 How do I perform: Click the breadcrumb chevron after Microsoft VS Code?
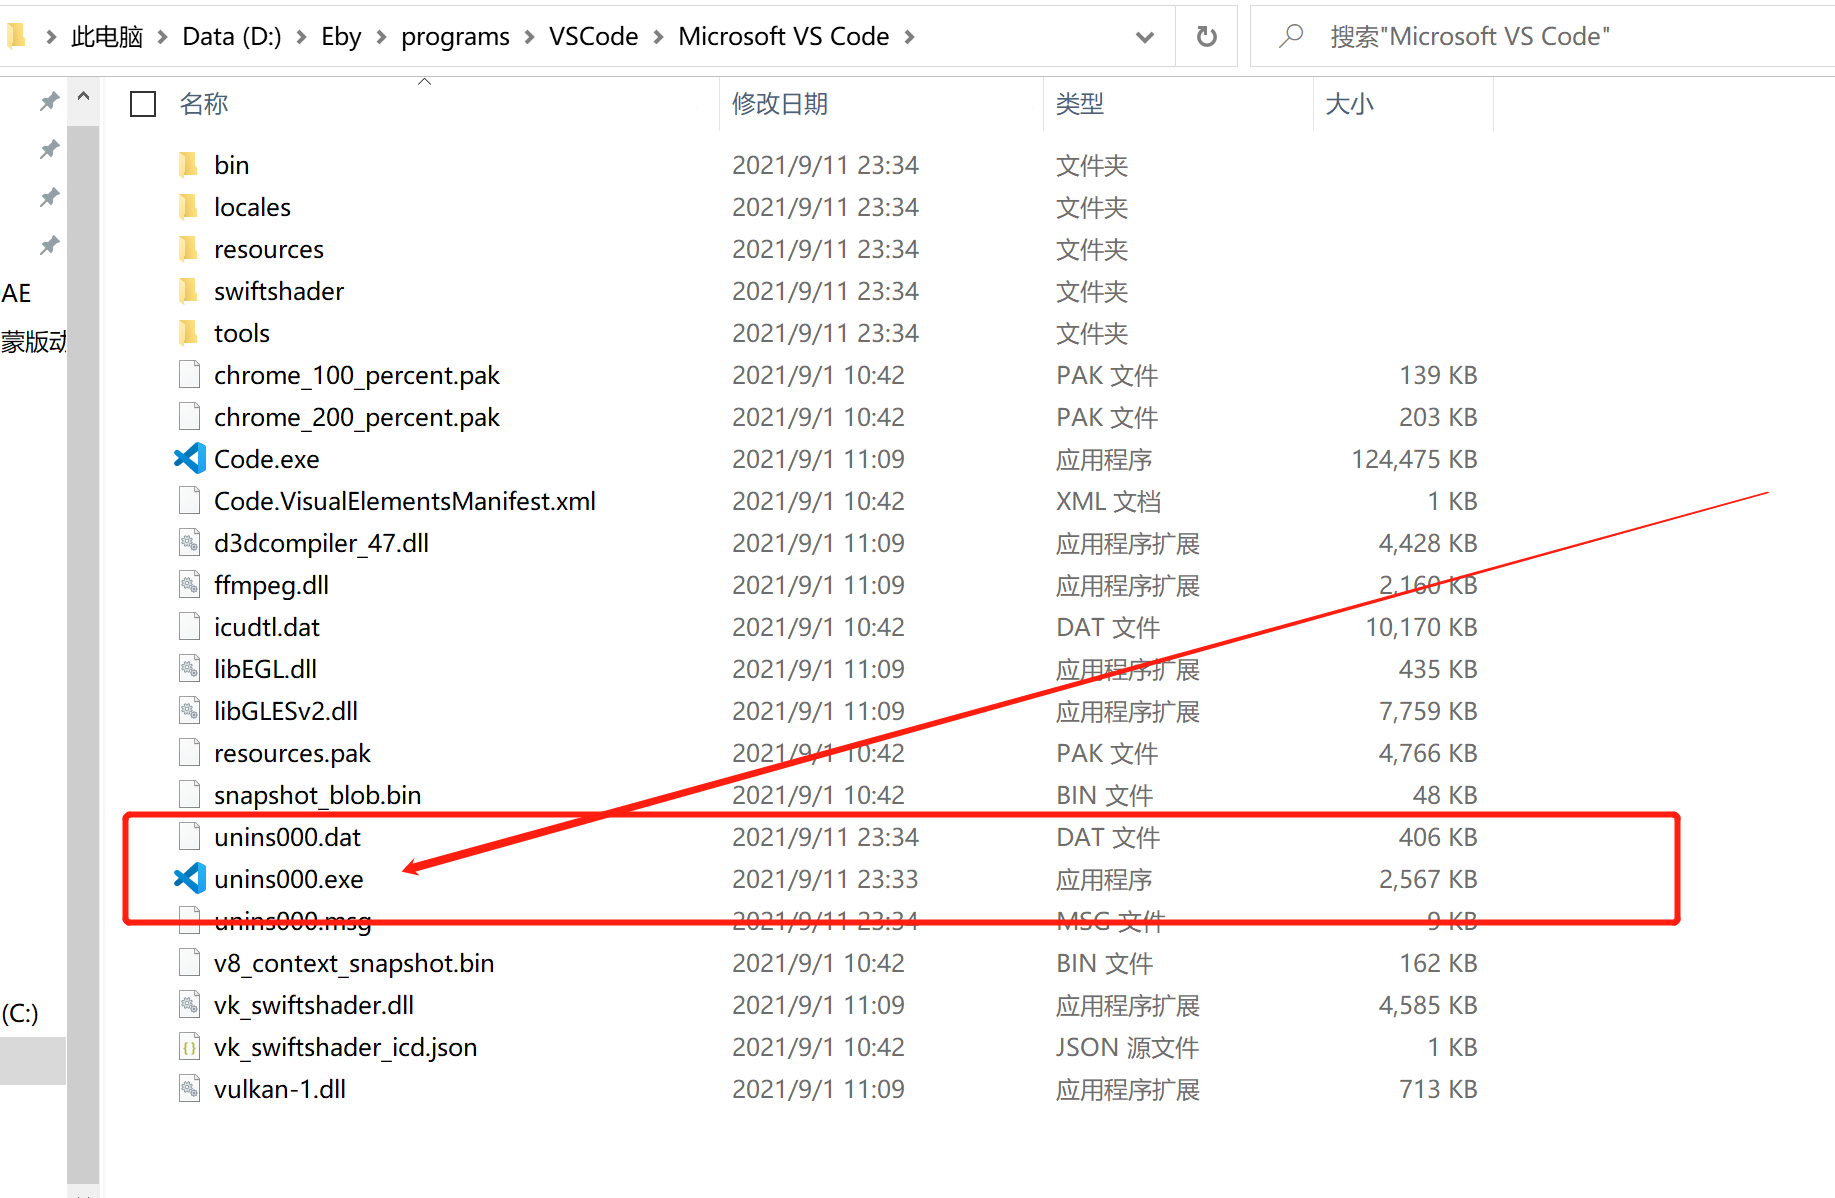pos(910,35)
